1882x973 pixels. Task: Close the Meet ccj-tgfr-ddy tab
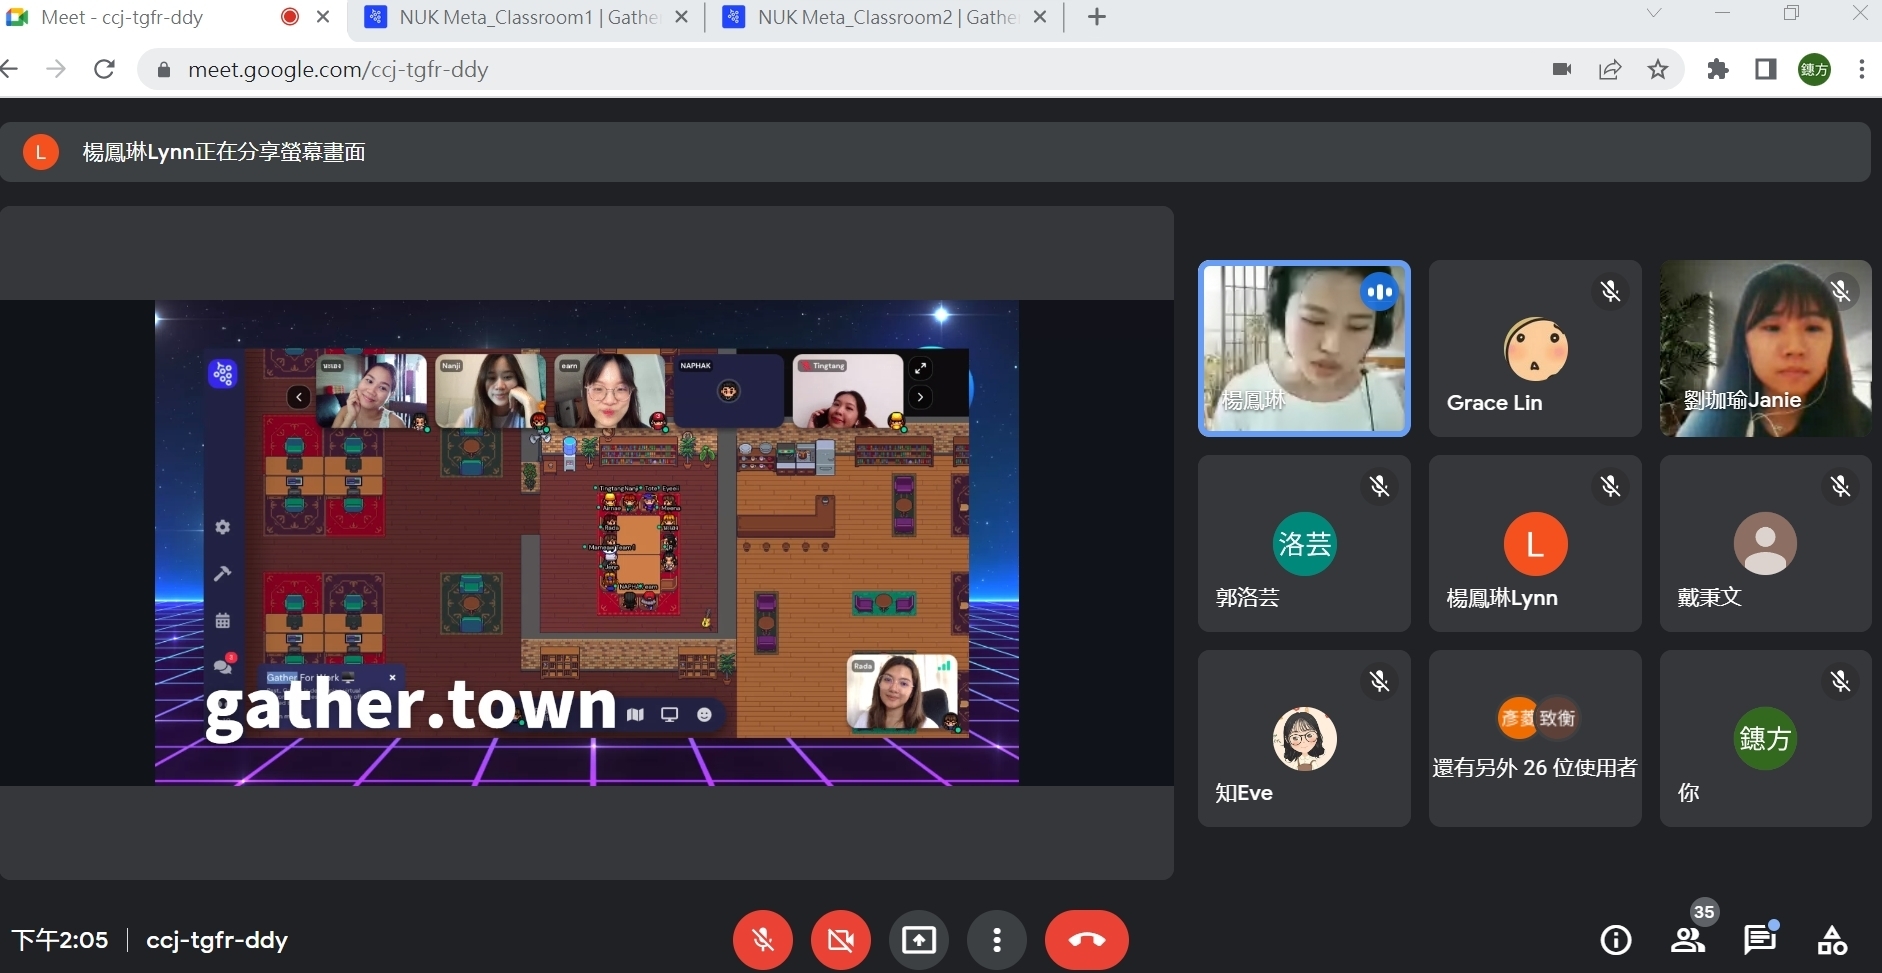point(323,17)
